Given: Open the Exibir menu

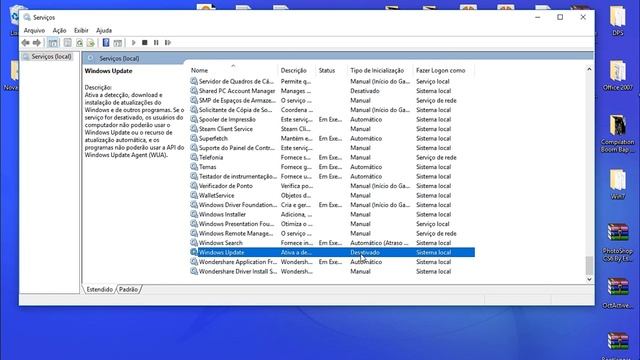Looking at the screenshot, I should click(x=81, y=30).
